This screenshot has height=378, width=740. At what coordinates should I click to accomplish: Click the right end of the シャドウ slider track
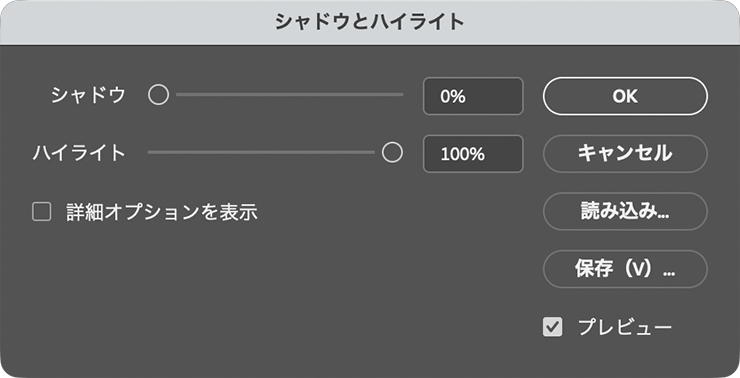click(x=401, y=94)
